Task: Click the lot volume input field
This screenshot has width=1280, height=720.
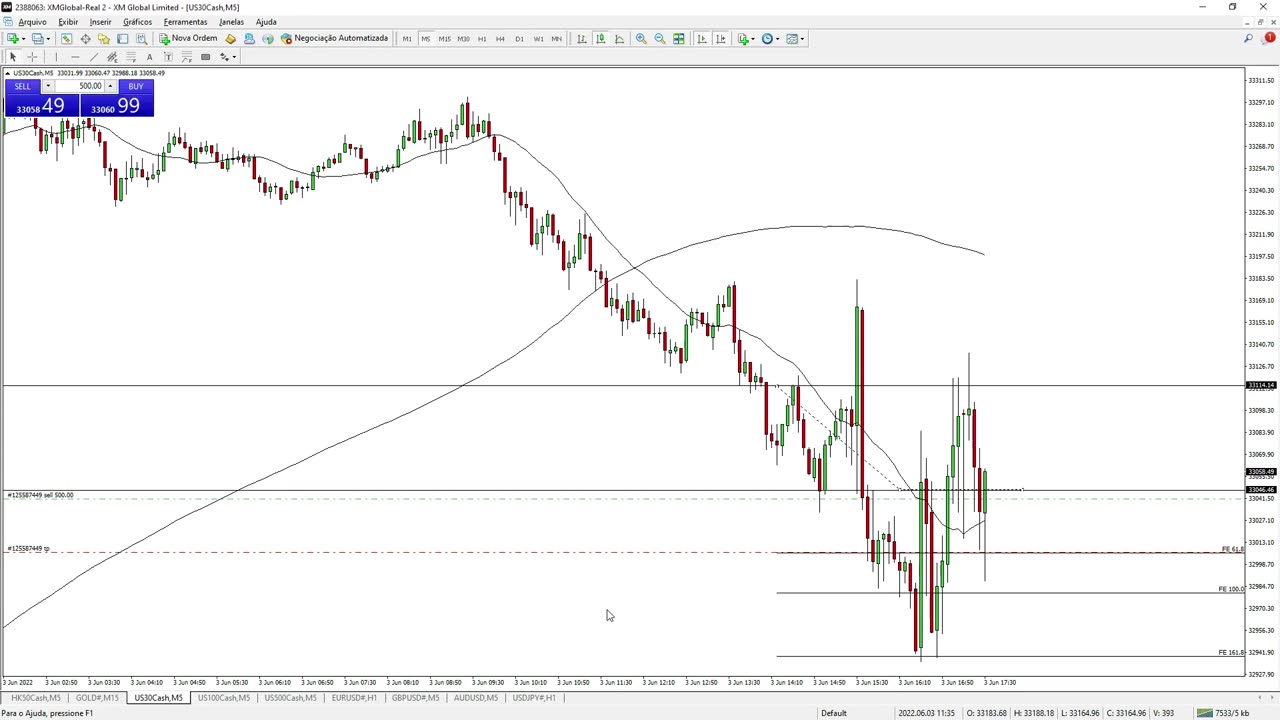Action: [79, 86]
